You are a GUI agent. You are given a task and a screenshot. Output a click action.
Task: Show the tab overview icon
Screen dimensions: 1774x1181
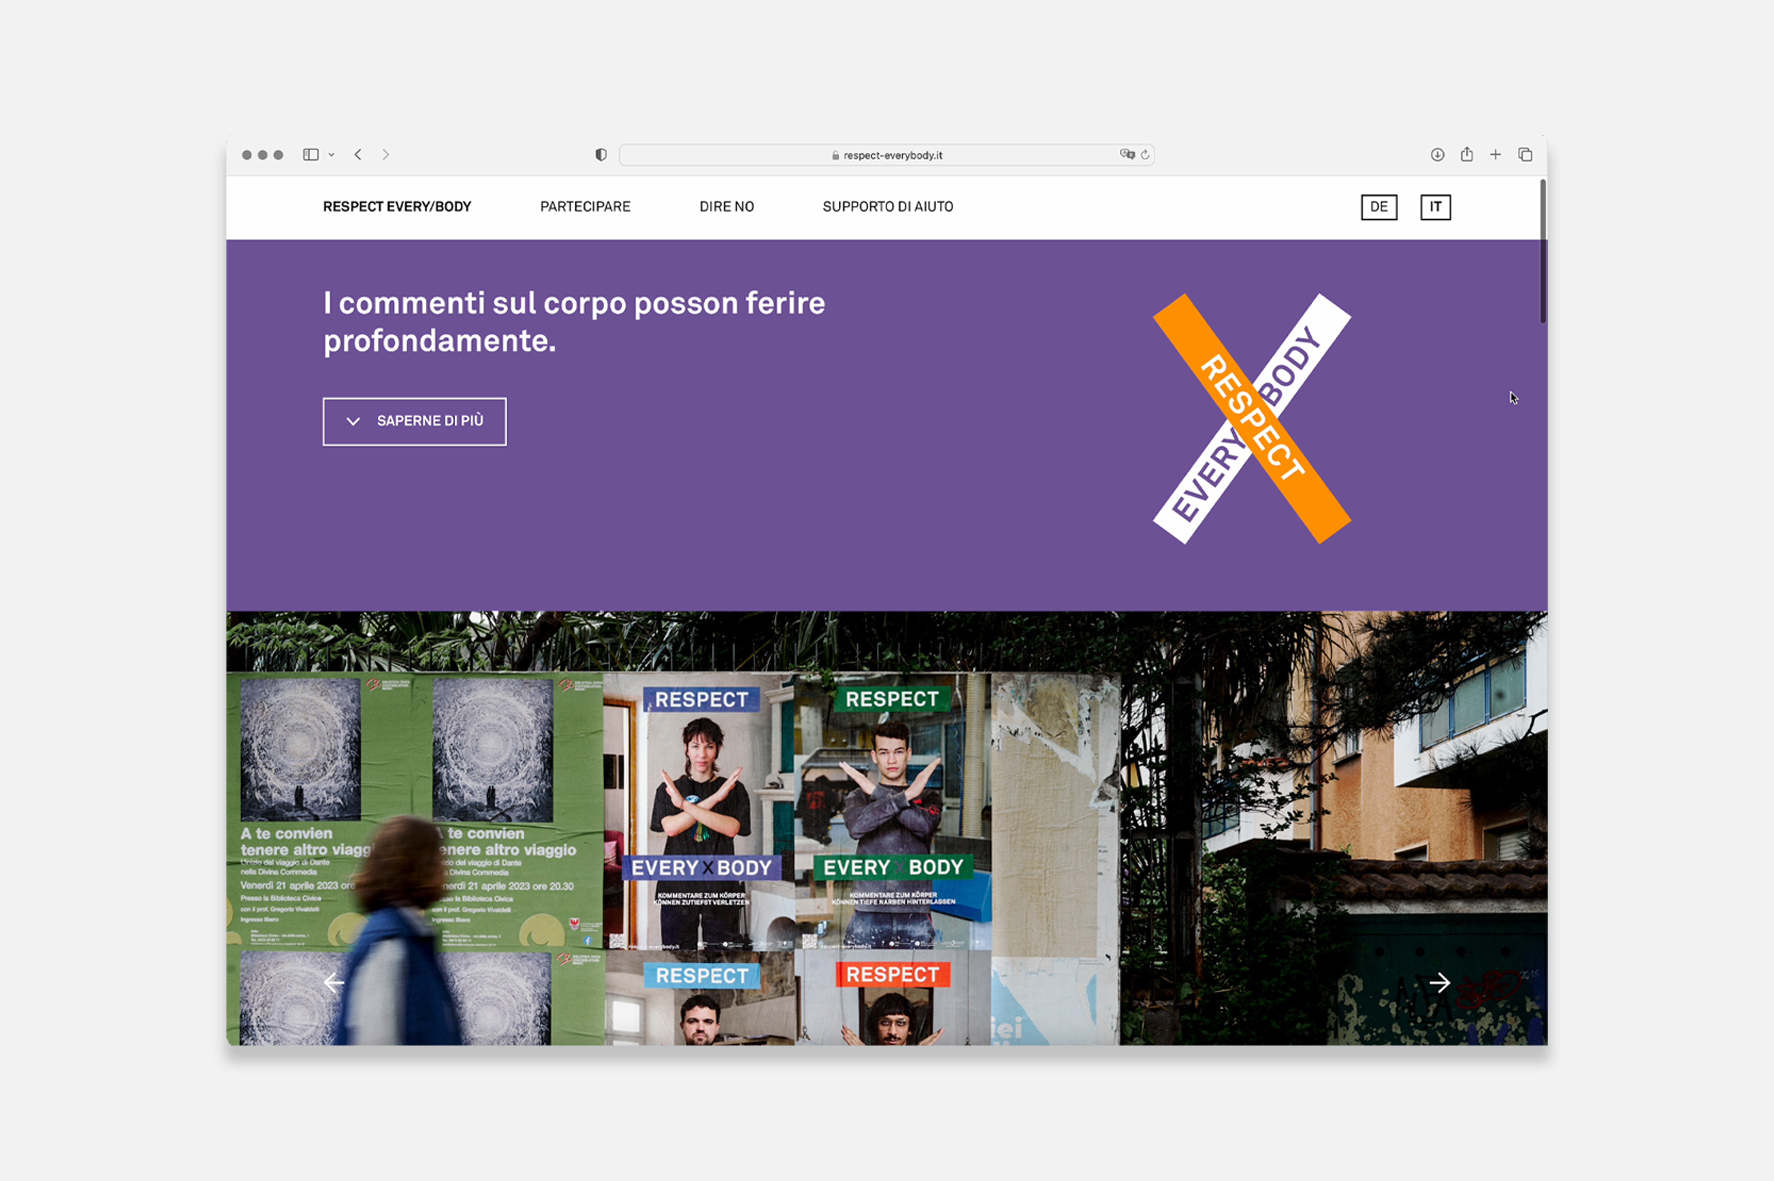(x=1525, y=155)
